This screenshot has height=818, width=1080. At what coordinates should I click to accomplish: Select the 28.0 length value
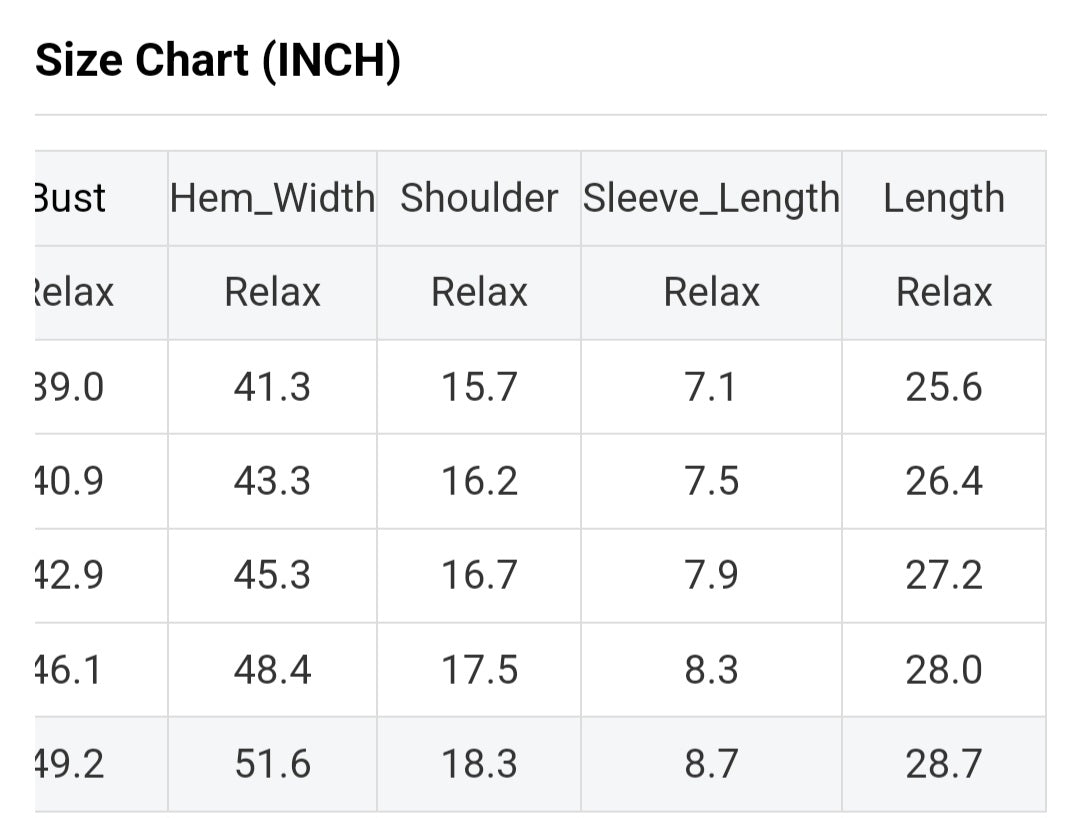point(944,670)
